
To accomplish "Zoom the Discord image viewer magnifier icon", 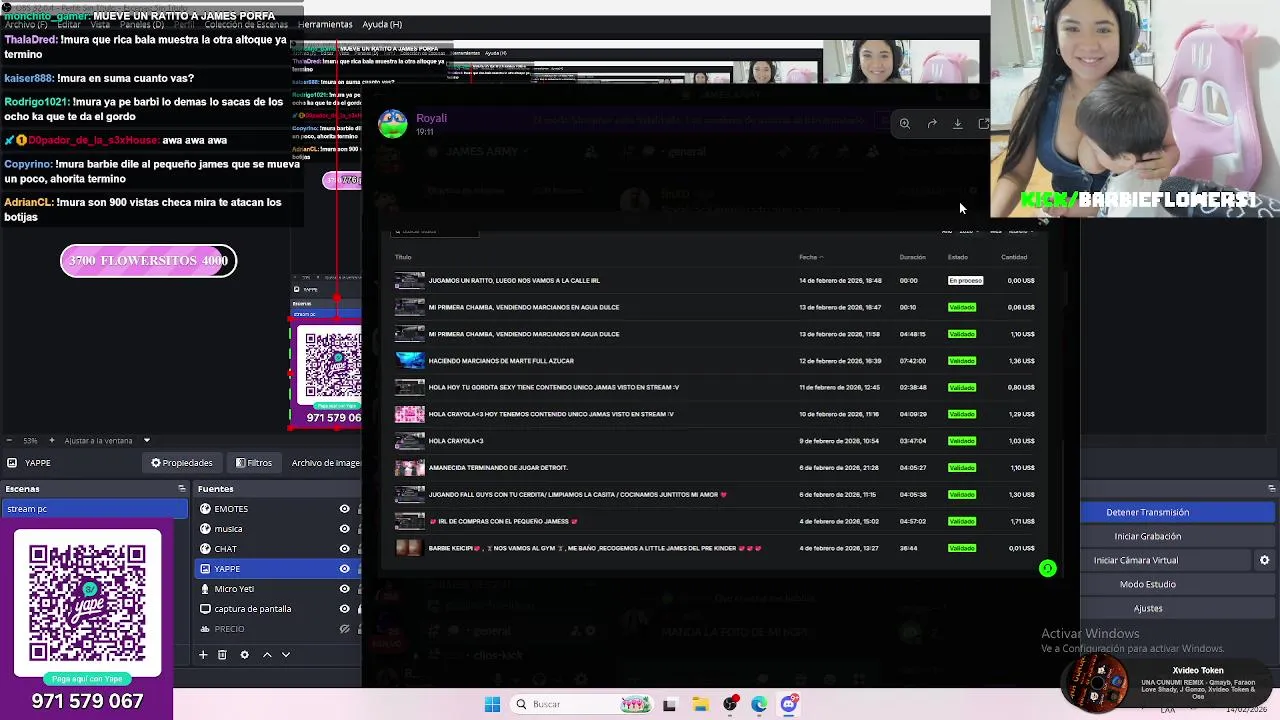I will [x=904, y=124].
